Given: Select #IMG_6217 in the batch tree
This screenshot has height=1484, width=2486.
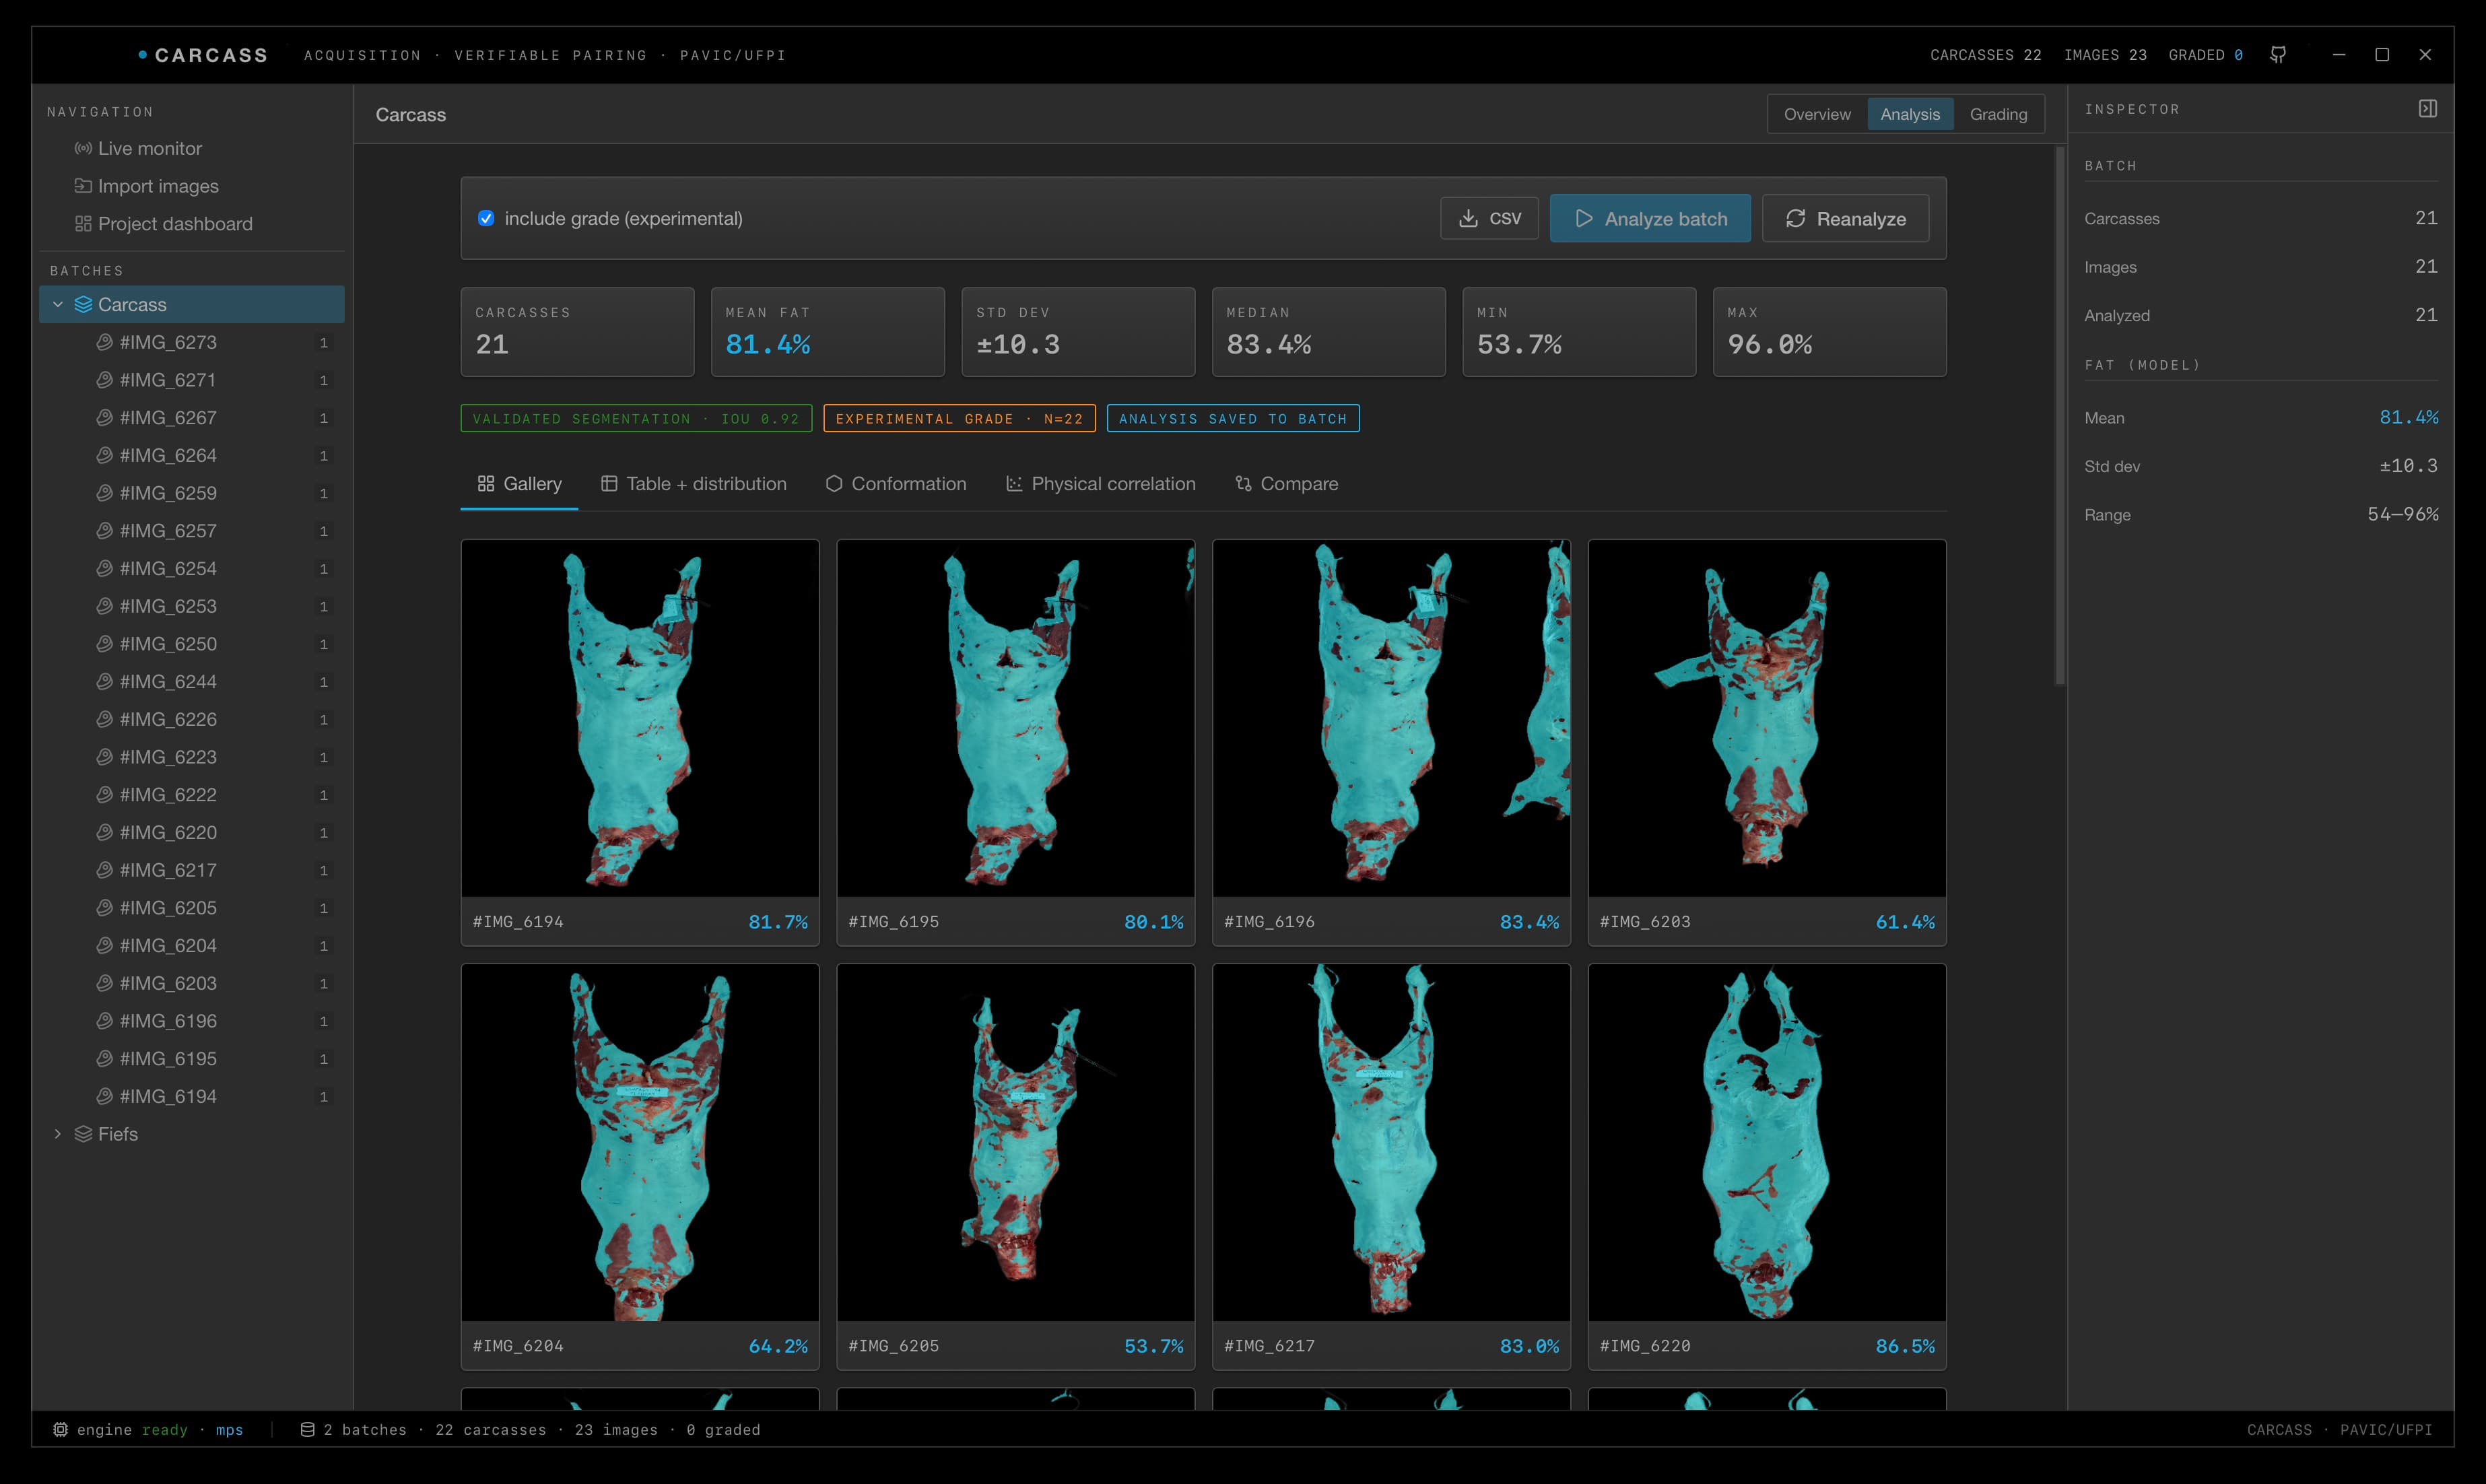Looking at the screenshot, I should coord(192,870).
